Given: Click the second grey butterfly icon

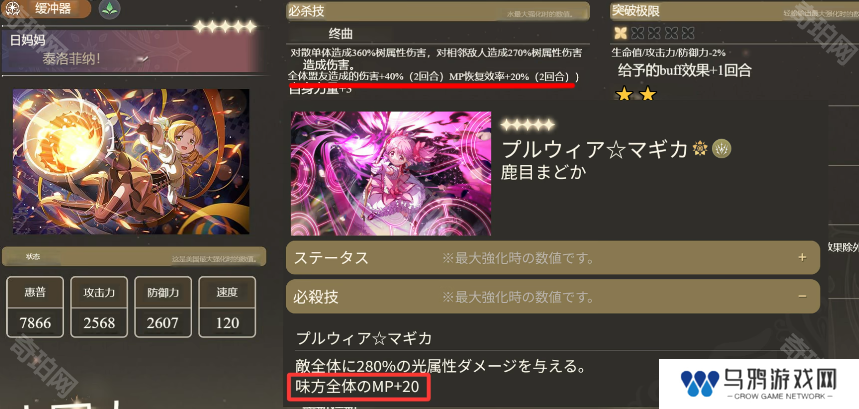Looking at the screenshot, I should tap(654, 33).
